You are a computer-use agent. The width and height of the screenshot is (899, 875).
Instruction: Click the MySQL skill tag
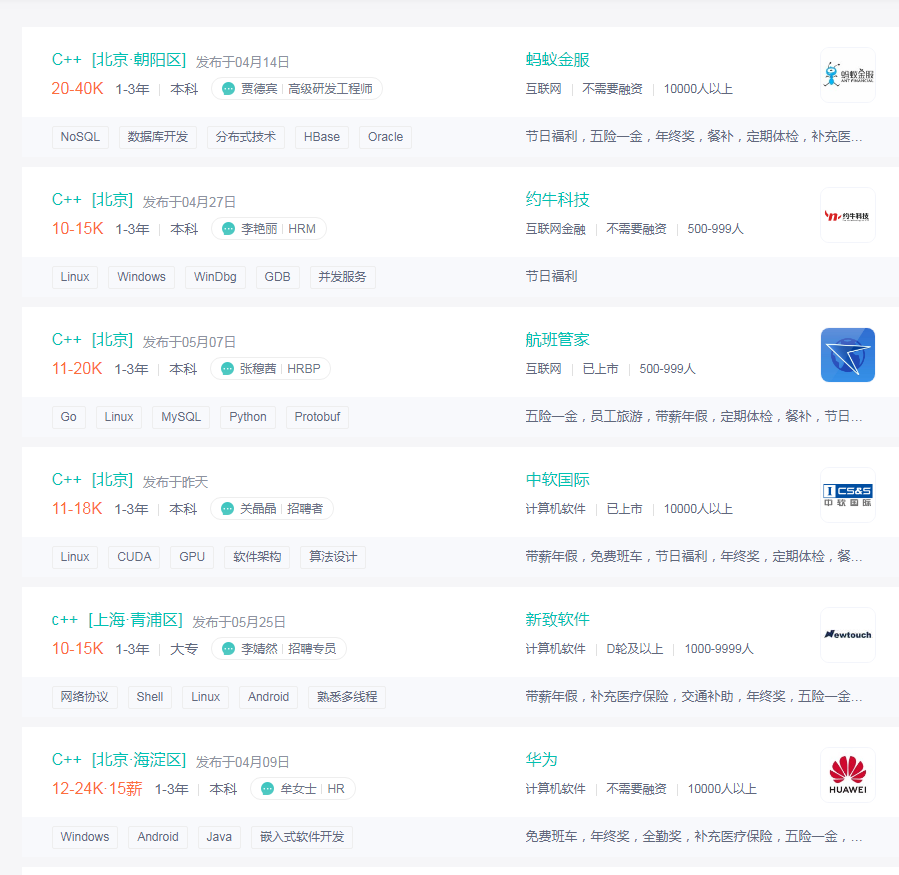coord(181,417)
